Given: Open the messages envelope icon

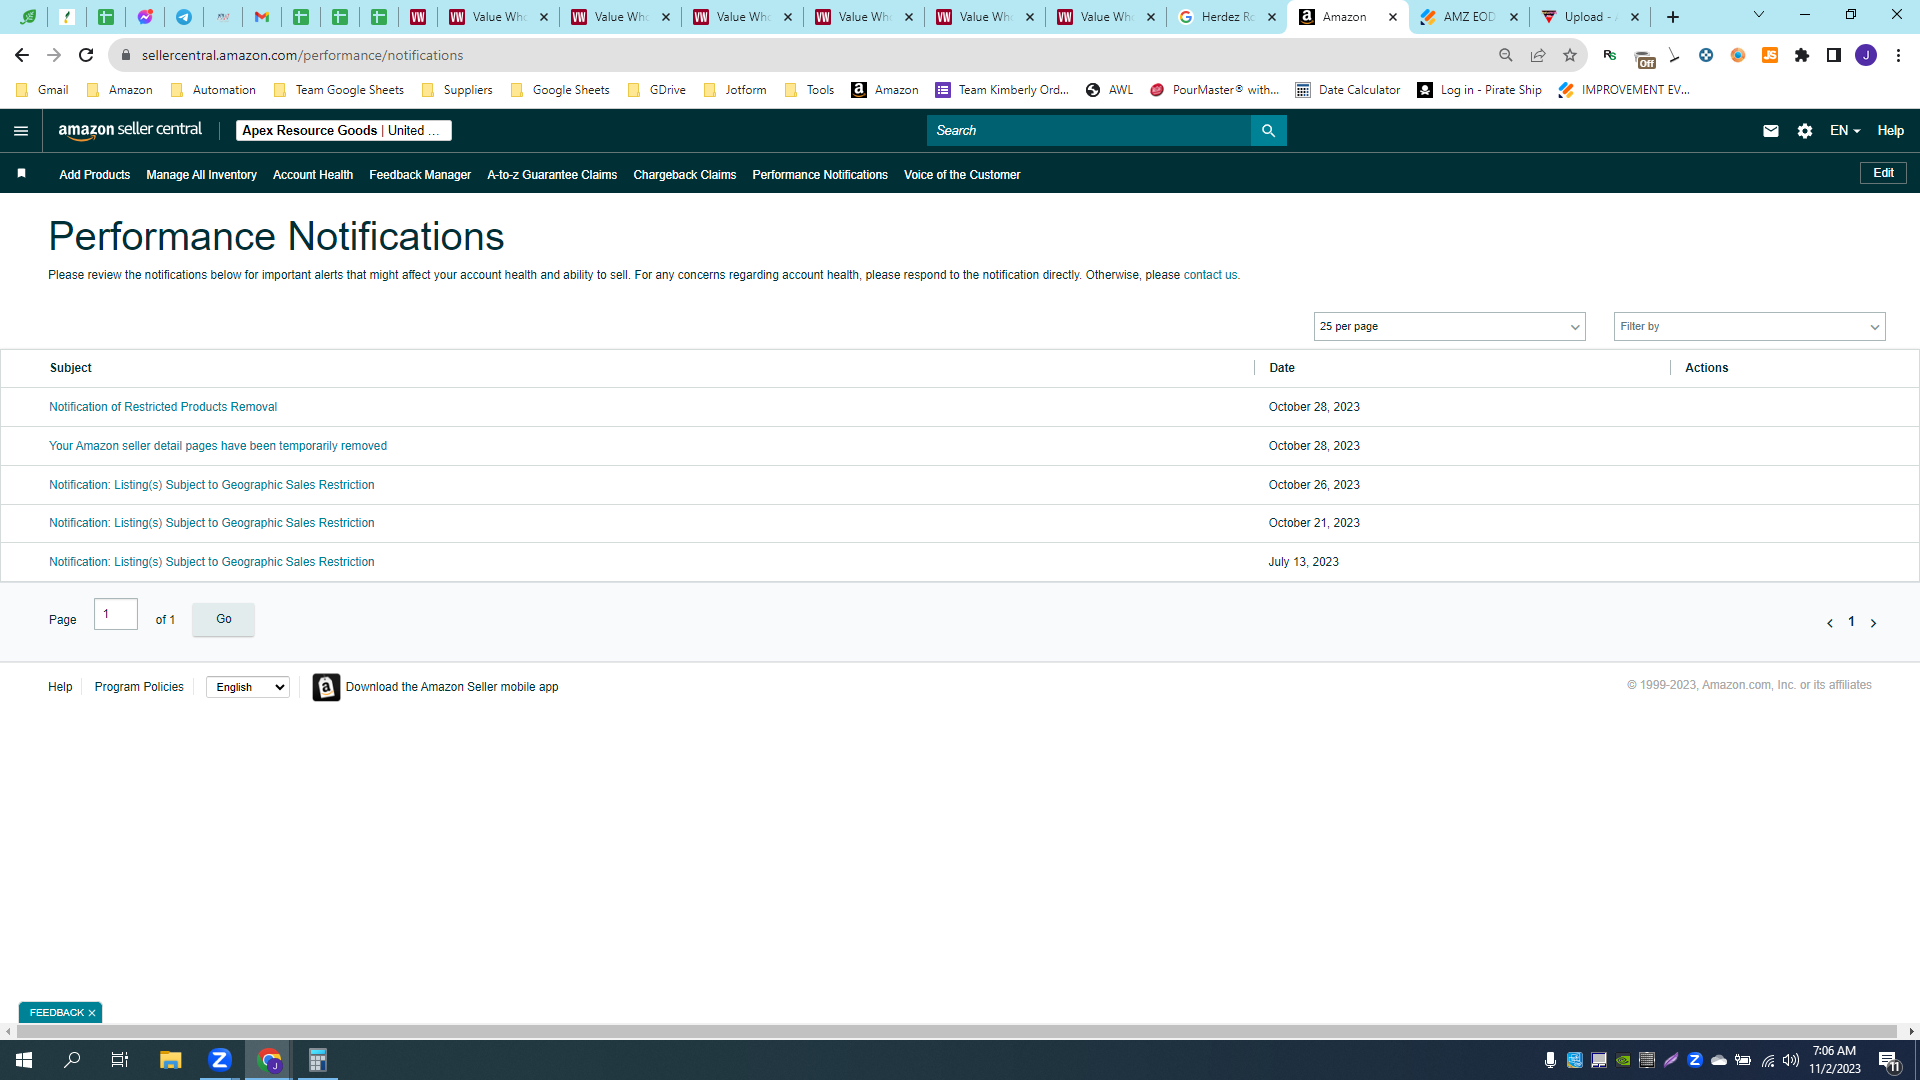Looking at the screenshot, I should click(x=1771, y=131).
